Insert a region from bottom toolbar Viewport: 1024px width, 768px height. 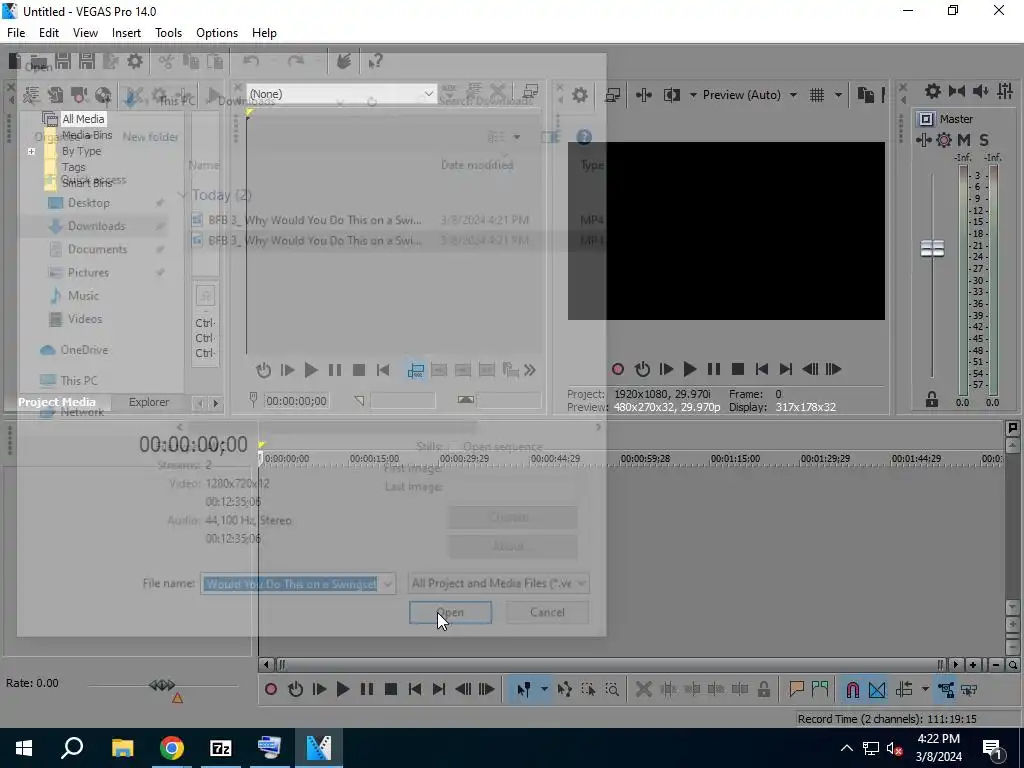point(820,690)
